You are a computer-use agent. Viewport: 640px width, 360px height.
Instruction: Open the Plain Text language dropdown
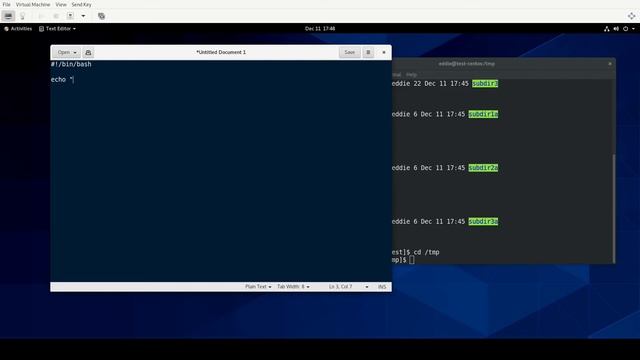[258, 287]
